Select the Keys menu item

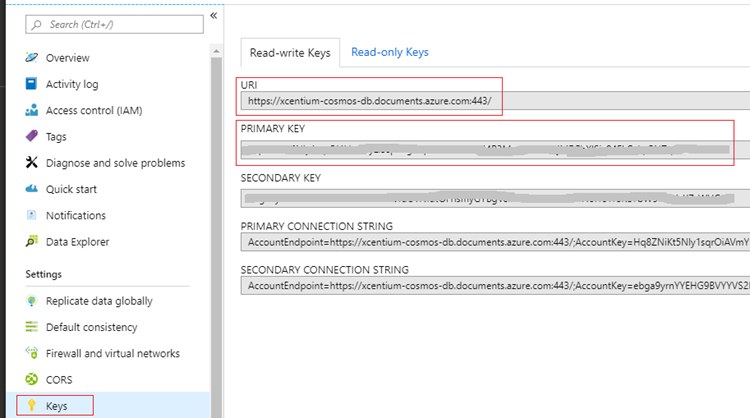tap(108, 405)
